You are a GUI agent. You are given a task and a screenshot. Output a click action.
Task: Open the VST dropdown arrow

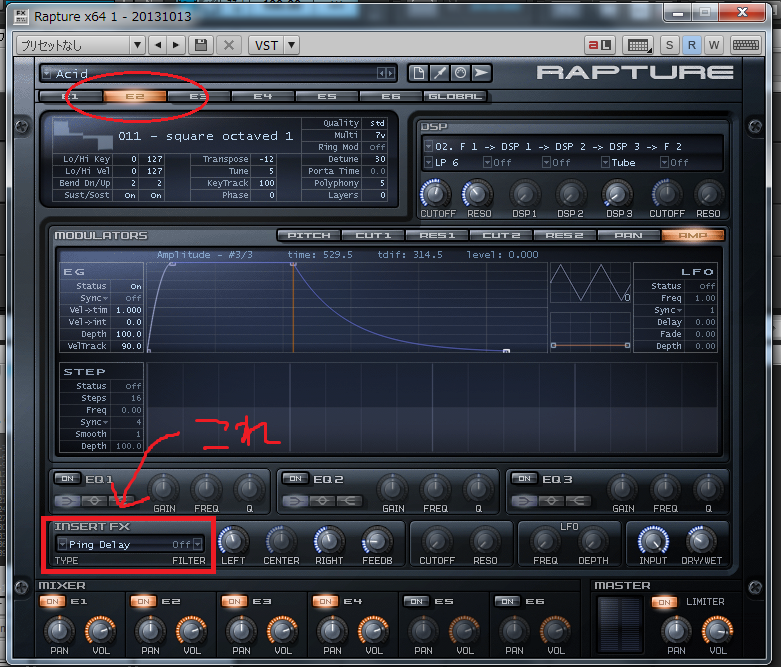[x=291, y=45]
